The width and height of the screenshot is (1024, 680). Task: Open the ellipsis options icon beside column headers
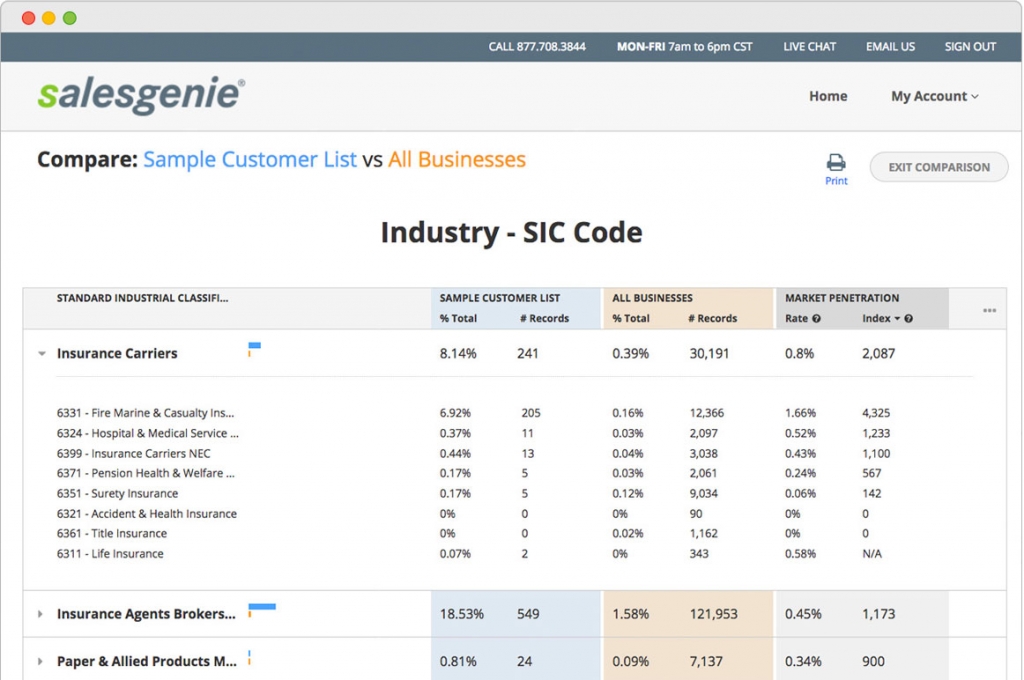tap(989, 310)
